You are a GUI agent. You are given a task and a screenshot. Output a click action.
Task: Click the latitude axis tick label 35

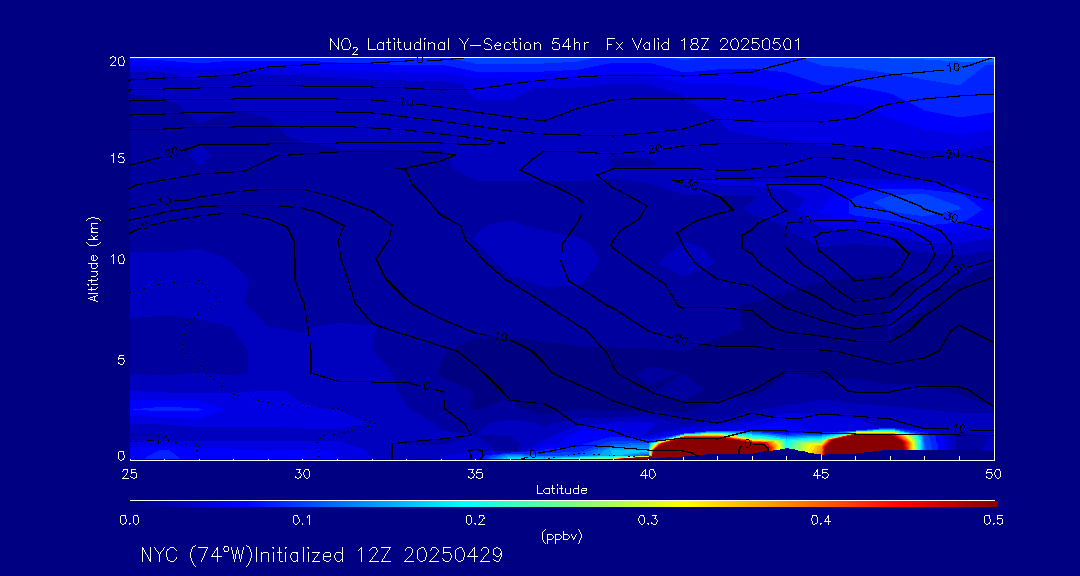click(x=475, y=474)
